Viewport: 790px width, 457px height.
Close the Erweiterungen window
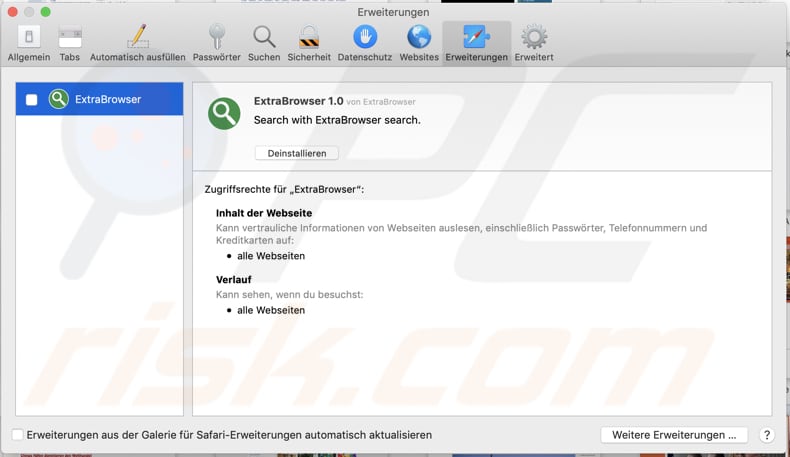pos(13,12)
